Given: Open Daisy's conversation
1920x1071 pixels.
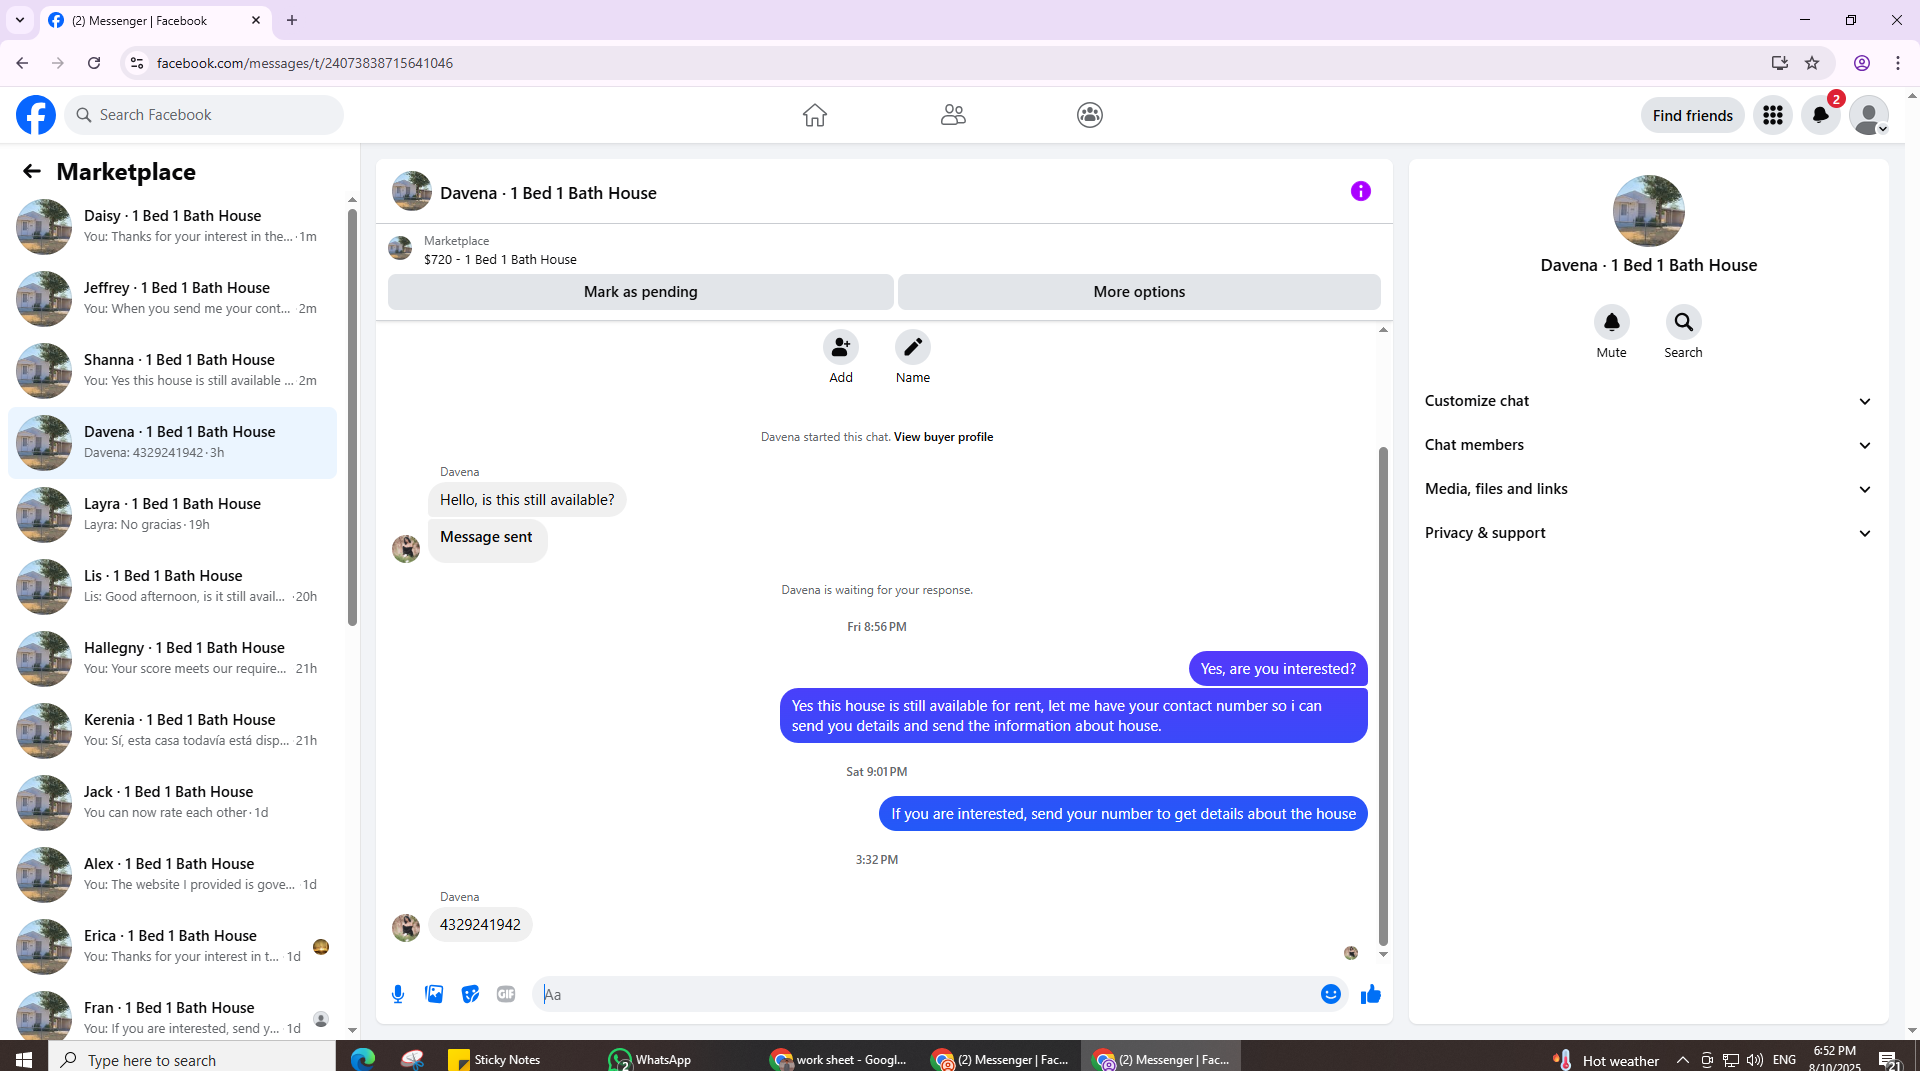Looking at the screenshot, I should [173, 226].
